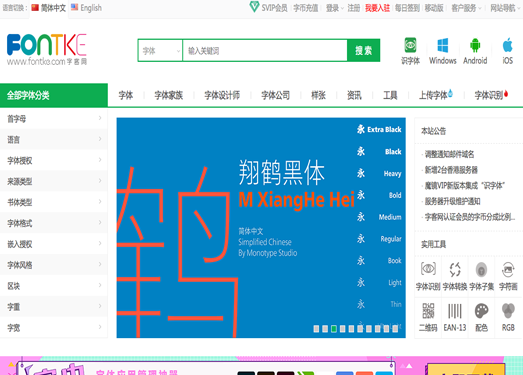Open the 字体 search category dropdown

[160, 51]
